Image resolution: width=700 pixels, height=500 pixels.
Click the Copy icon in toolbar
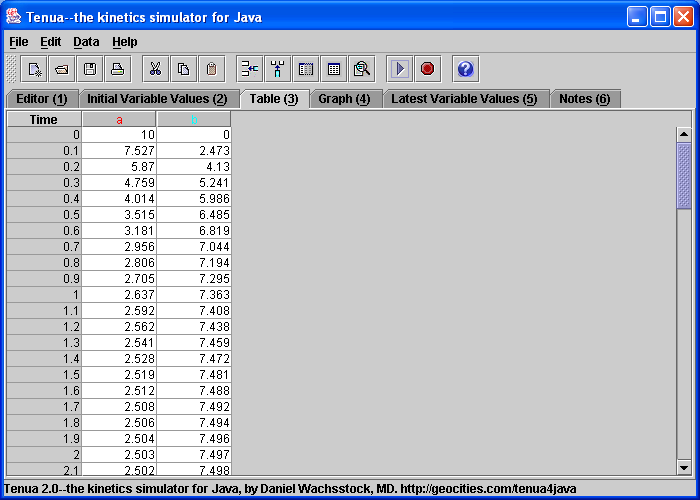pyautogui.click(x=183, y=69)
